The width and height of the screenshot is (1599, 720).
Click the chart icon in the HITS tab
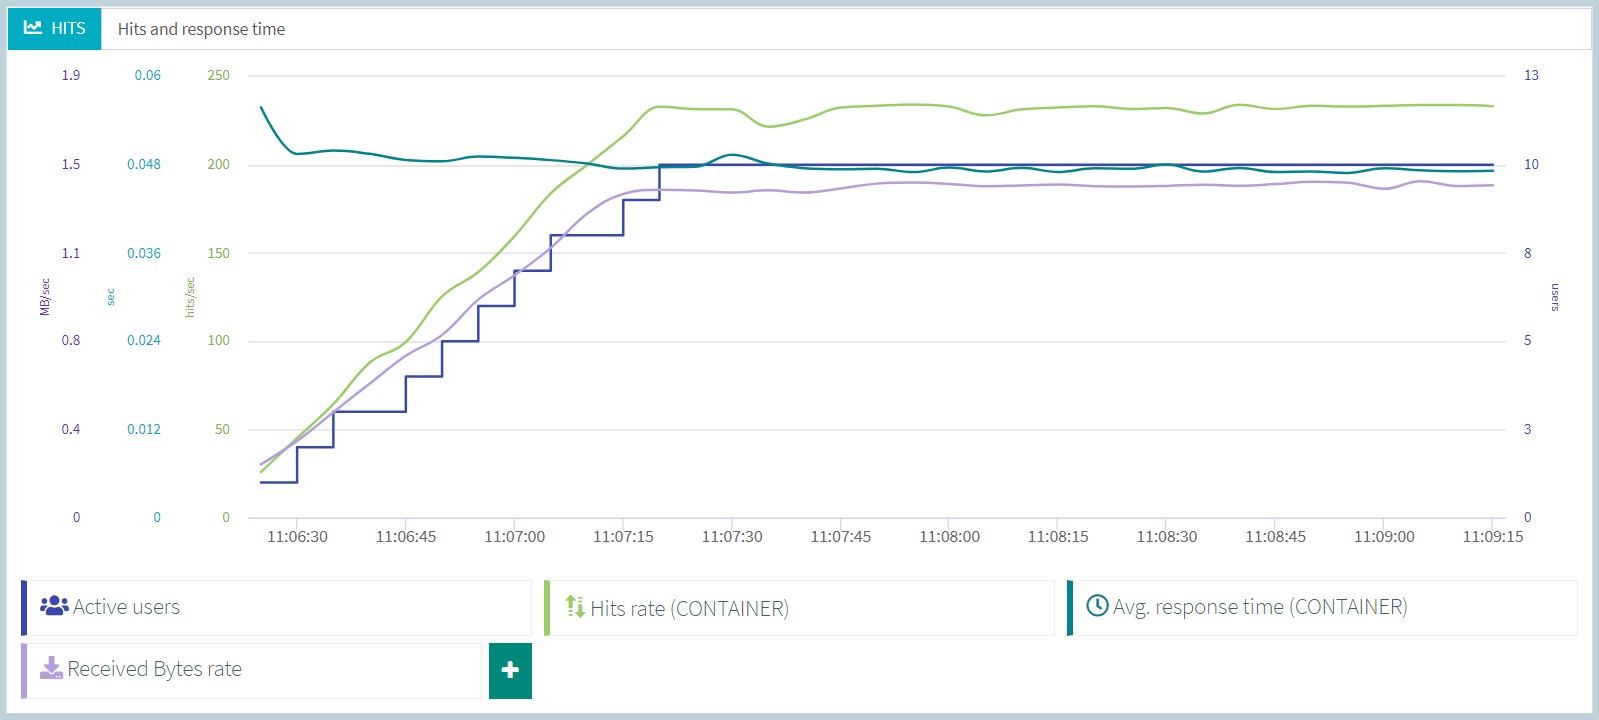pos(33,28)
